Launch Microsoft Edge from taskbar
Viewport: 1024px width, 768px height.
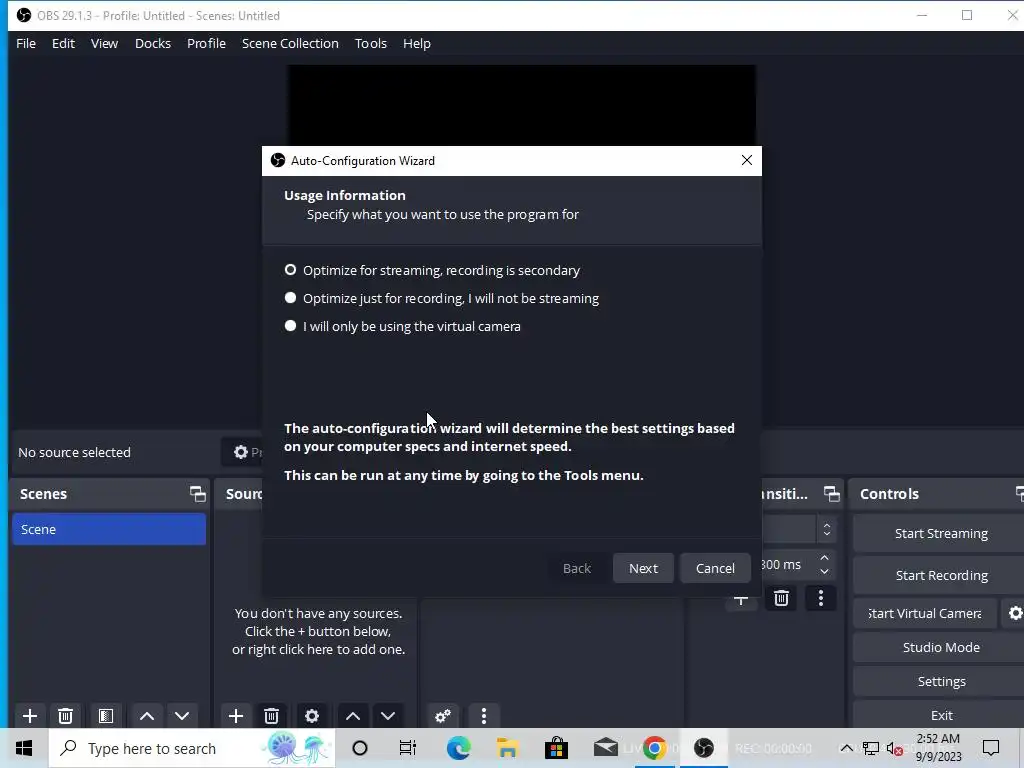pos(458,748)
